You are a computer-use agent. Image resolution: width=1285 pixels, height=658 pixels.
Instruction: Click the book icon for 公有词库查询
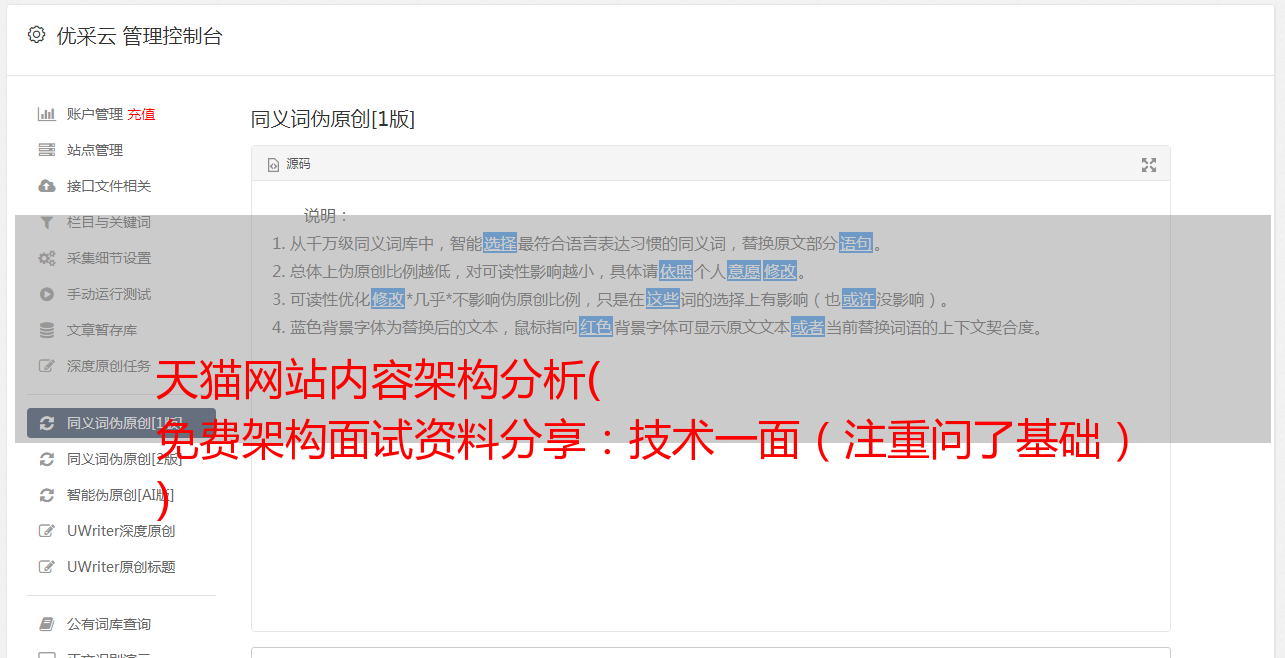(46, 624)
